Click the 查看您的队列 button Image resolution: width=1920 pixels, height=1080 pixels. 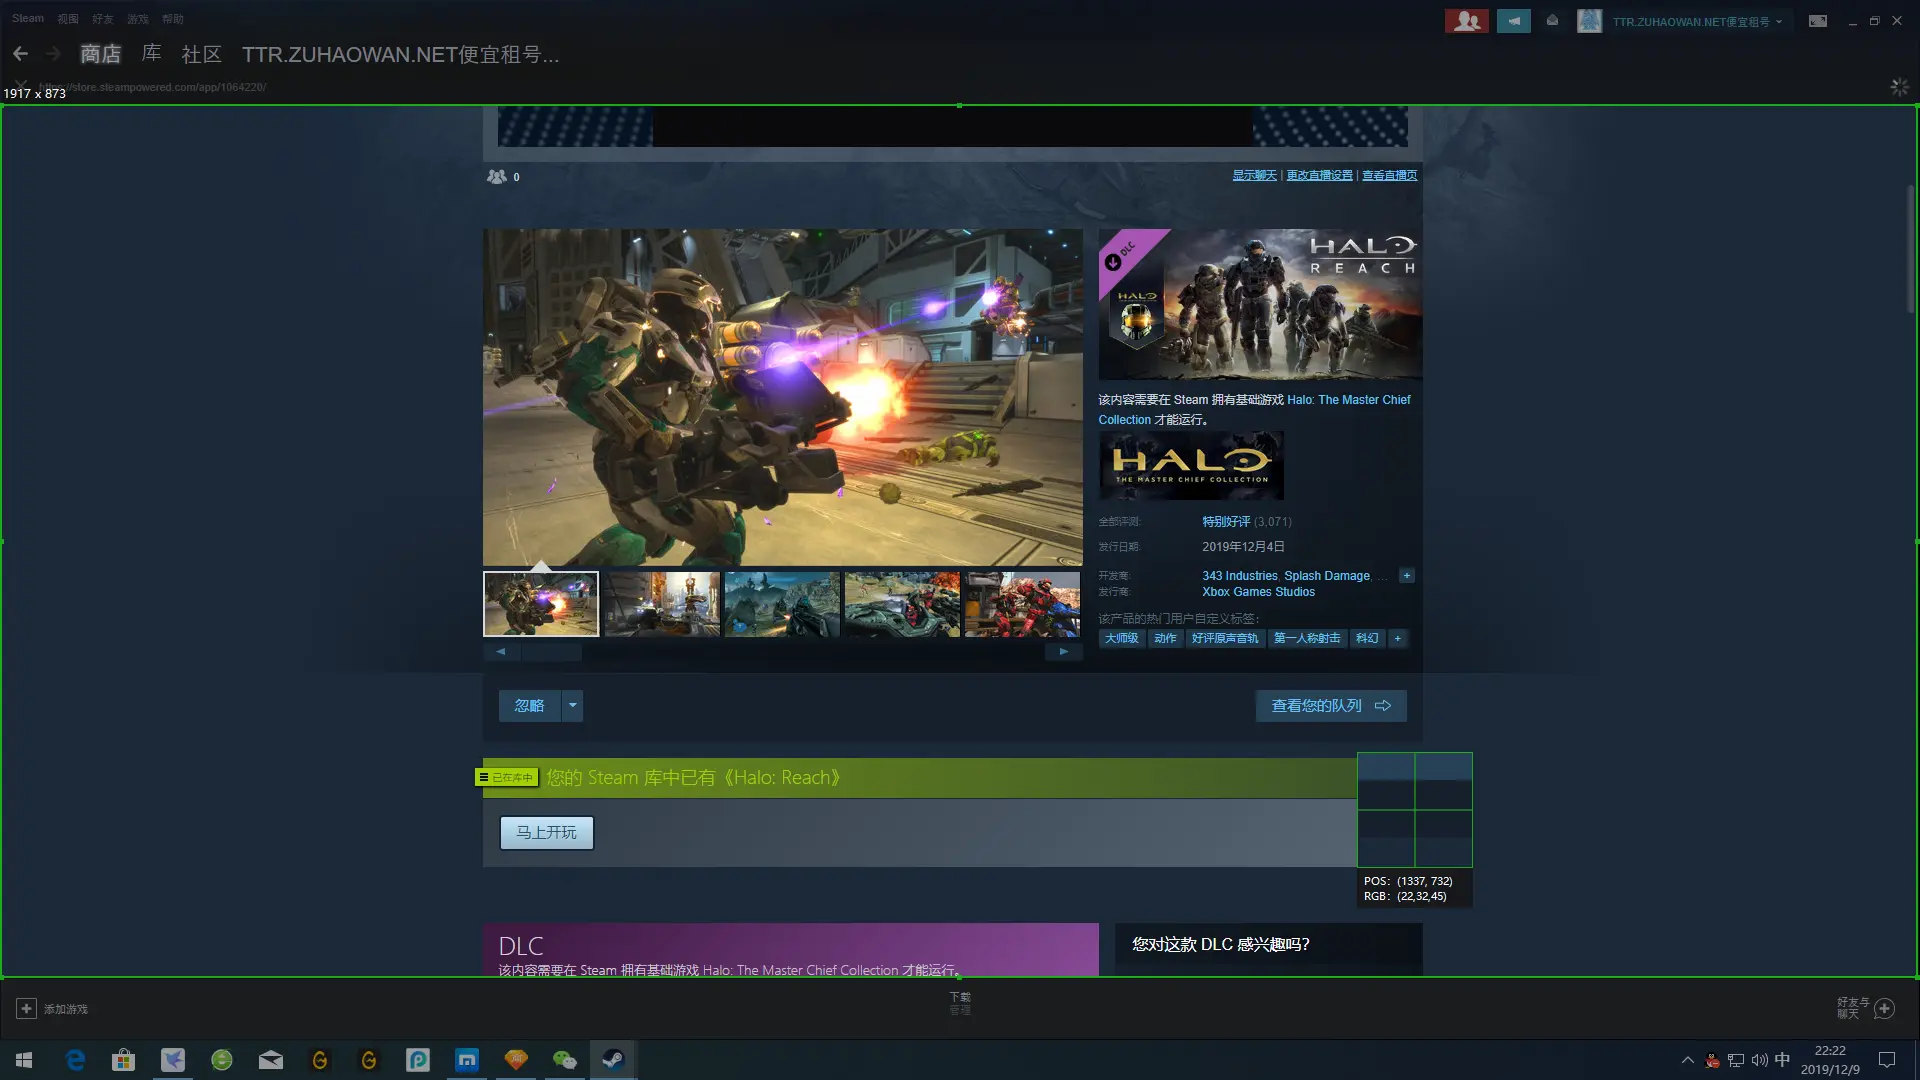(x=1331, y=706)
